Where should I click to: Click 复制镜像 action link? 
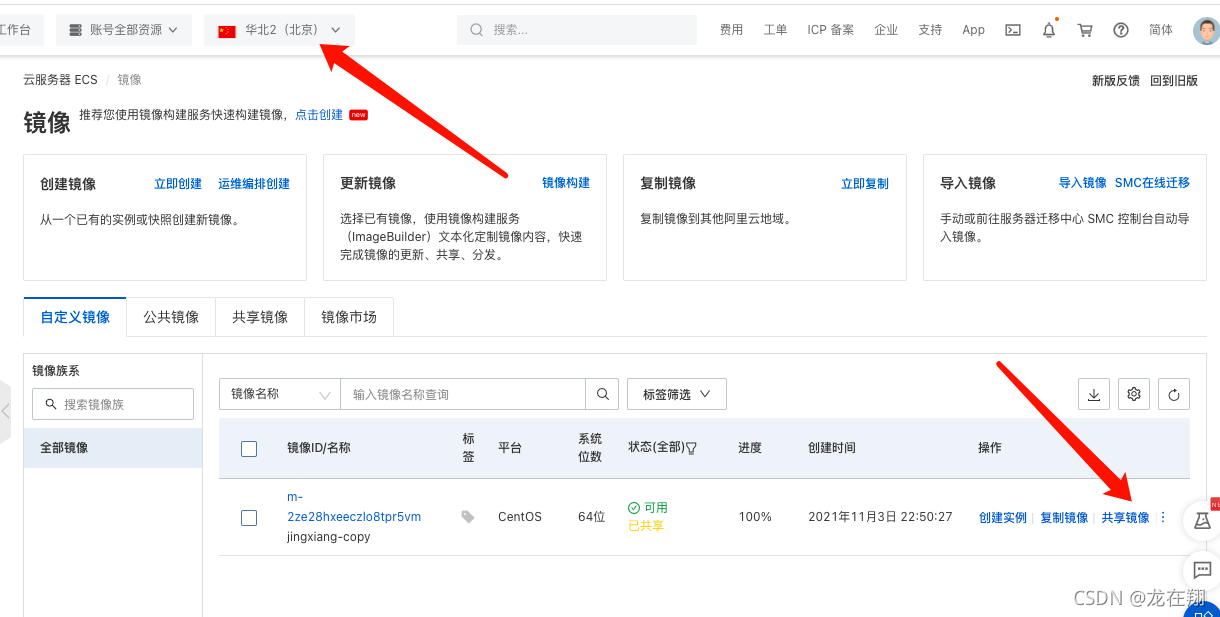pyautogui.click(x=1064, y=518)
